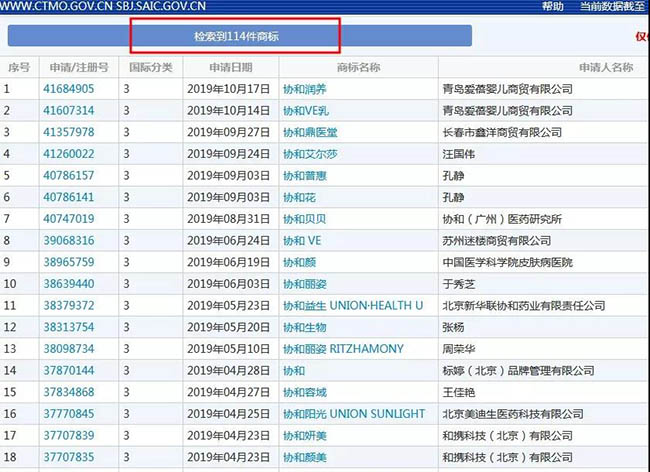Open registration number 38098734
650x472 pixels.
(68, 349)
